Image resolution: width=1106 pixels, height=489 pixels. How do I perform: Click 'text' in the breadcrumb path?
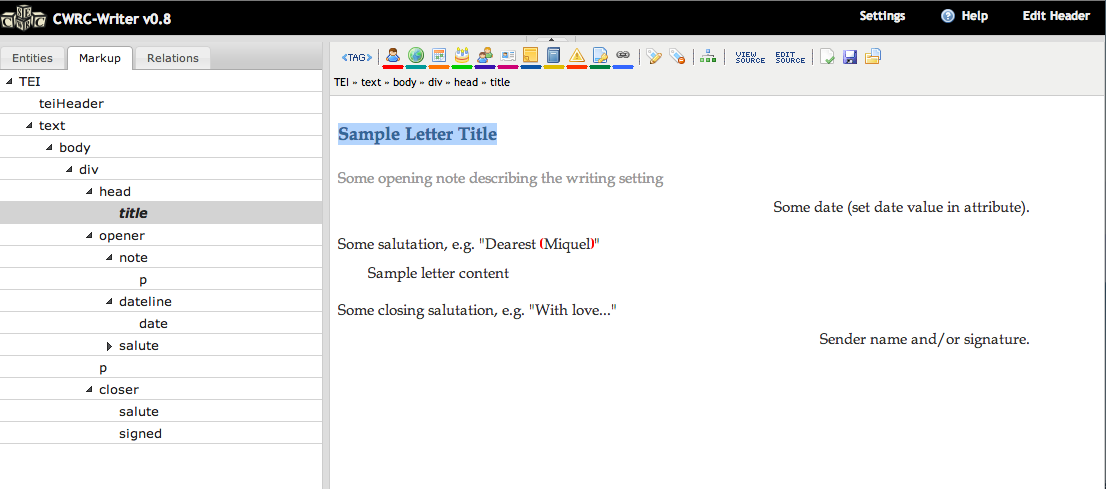[x=371, y=82]
